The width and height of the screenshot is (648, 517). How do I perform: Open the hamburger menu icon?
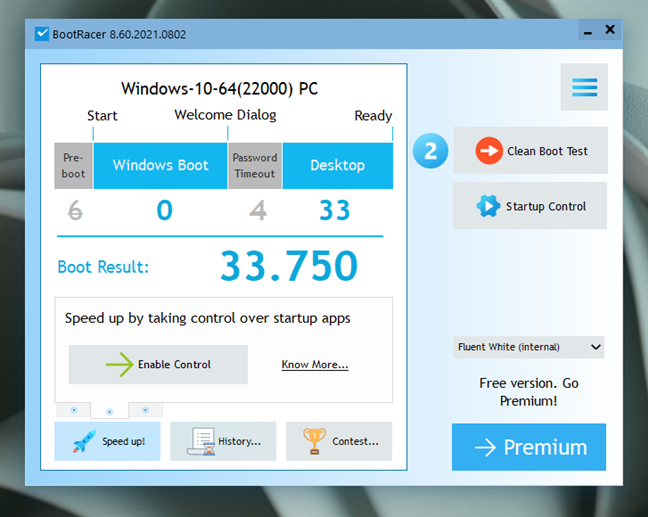[x=584, y=87]
